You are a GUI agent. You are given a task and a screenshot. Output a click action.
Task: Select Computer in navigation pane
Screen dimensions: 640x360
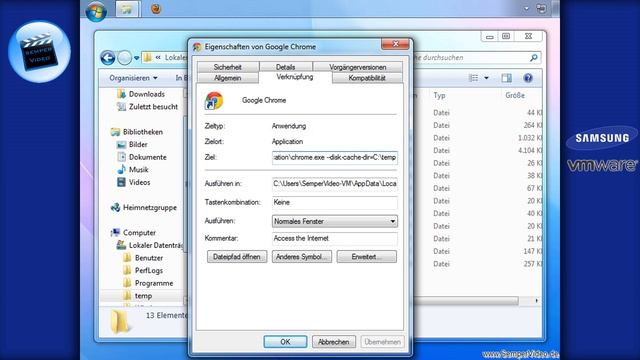[139, 233]
